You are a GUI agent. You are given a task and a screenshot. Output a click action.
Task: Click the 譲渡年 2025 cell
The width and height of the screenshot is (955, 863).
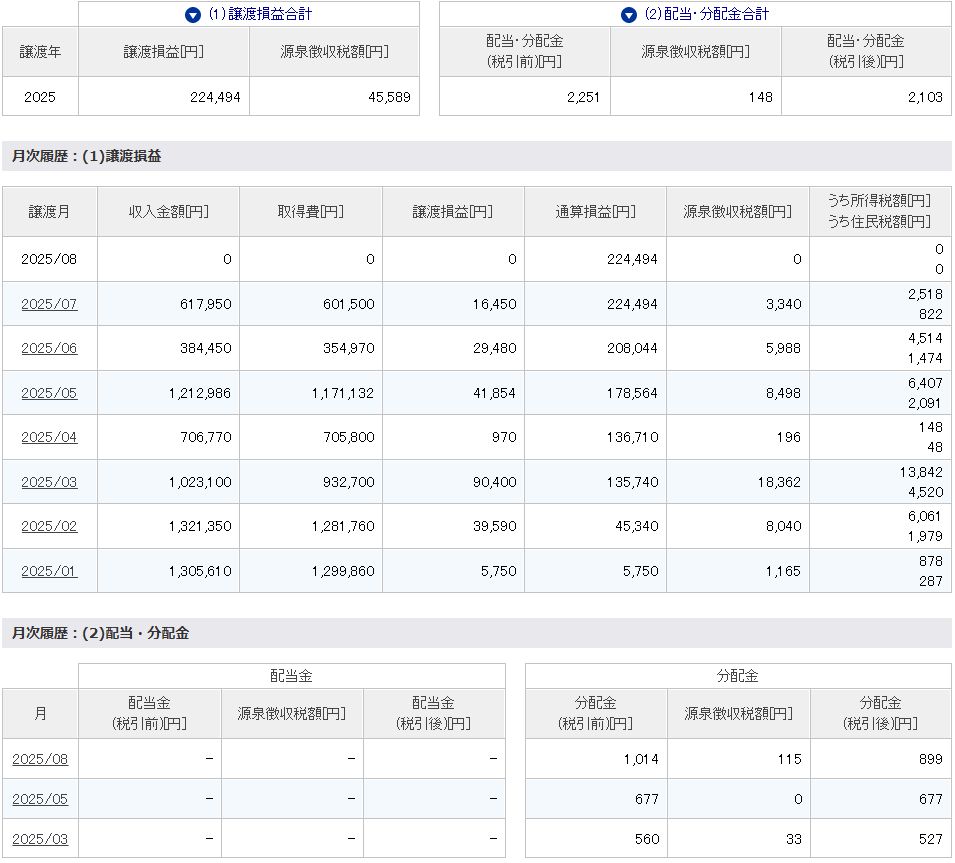[x=40, y=97]
